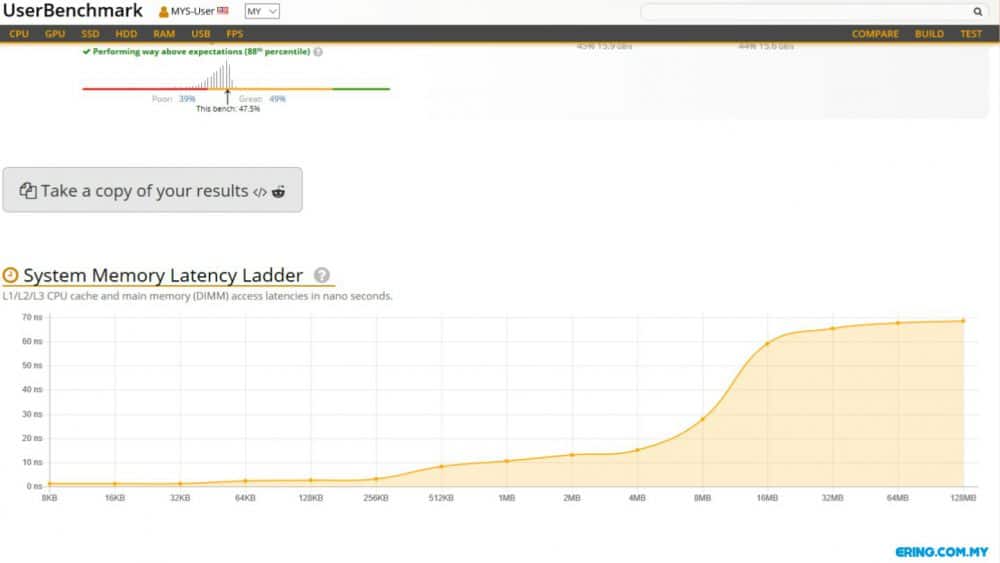Click the Reddit icon in copy button

[x=279, y=191]
